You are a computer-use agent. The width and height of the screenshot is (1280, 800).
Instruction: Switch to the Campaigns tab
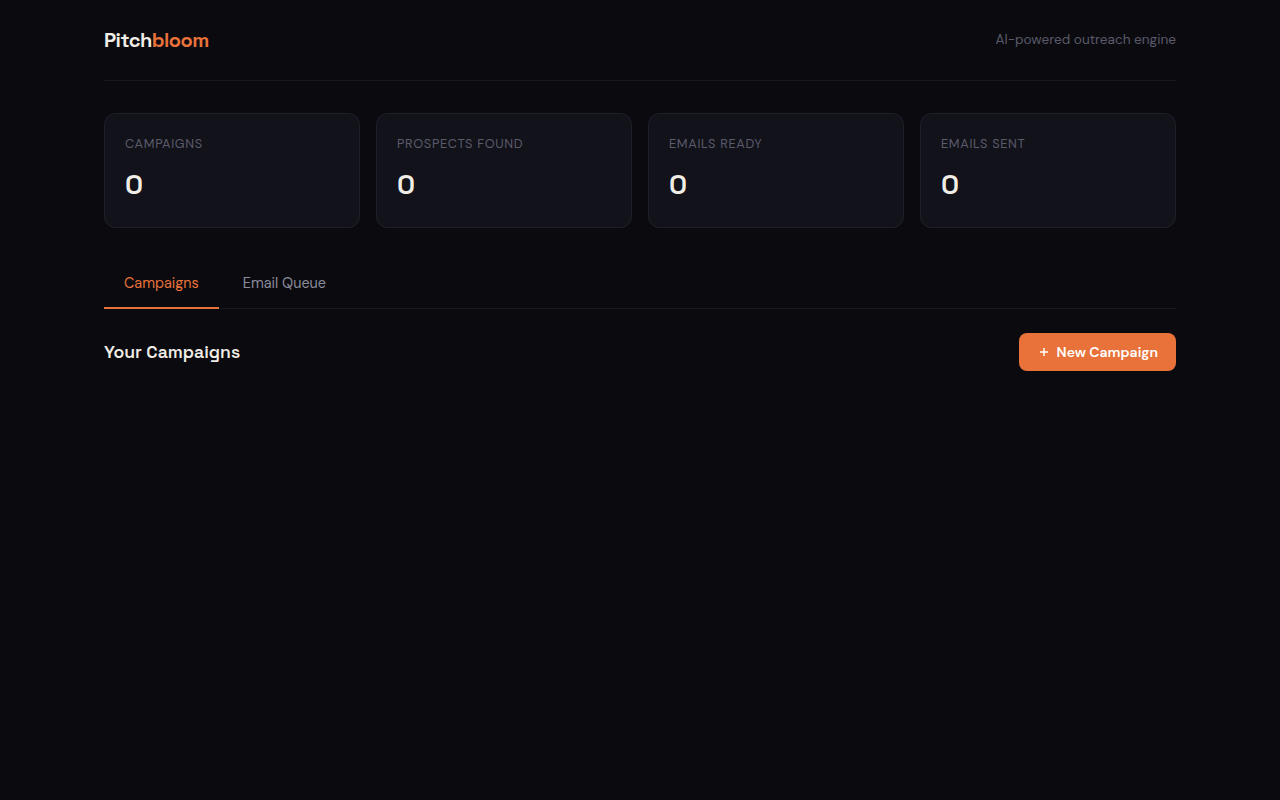point(161,283)
